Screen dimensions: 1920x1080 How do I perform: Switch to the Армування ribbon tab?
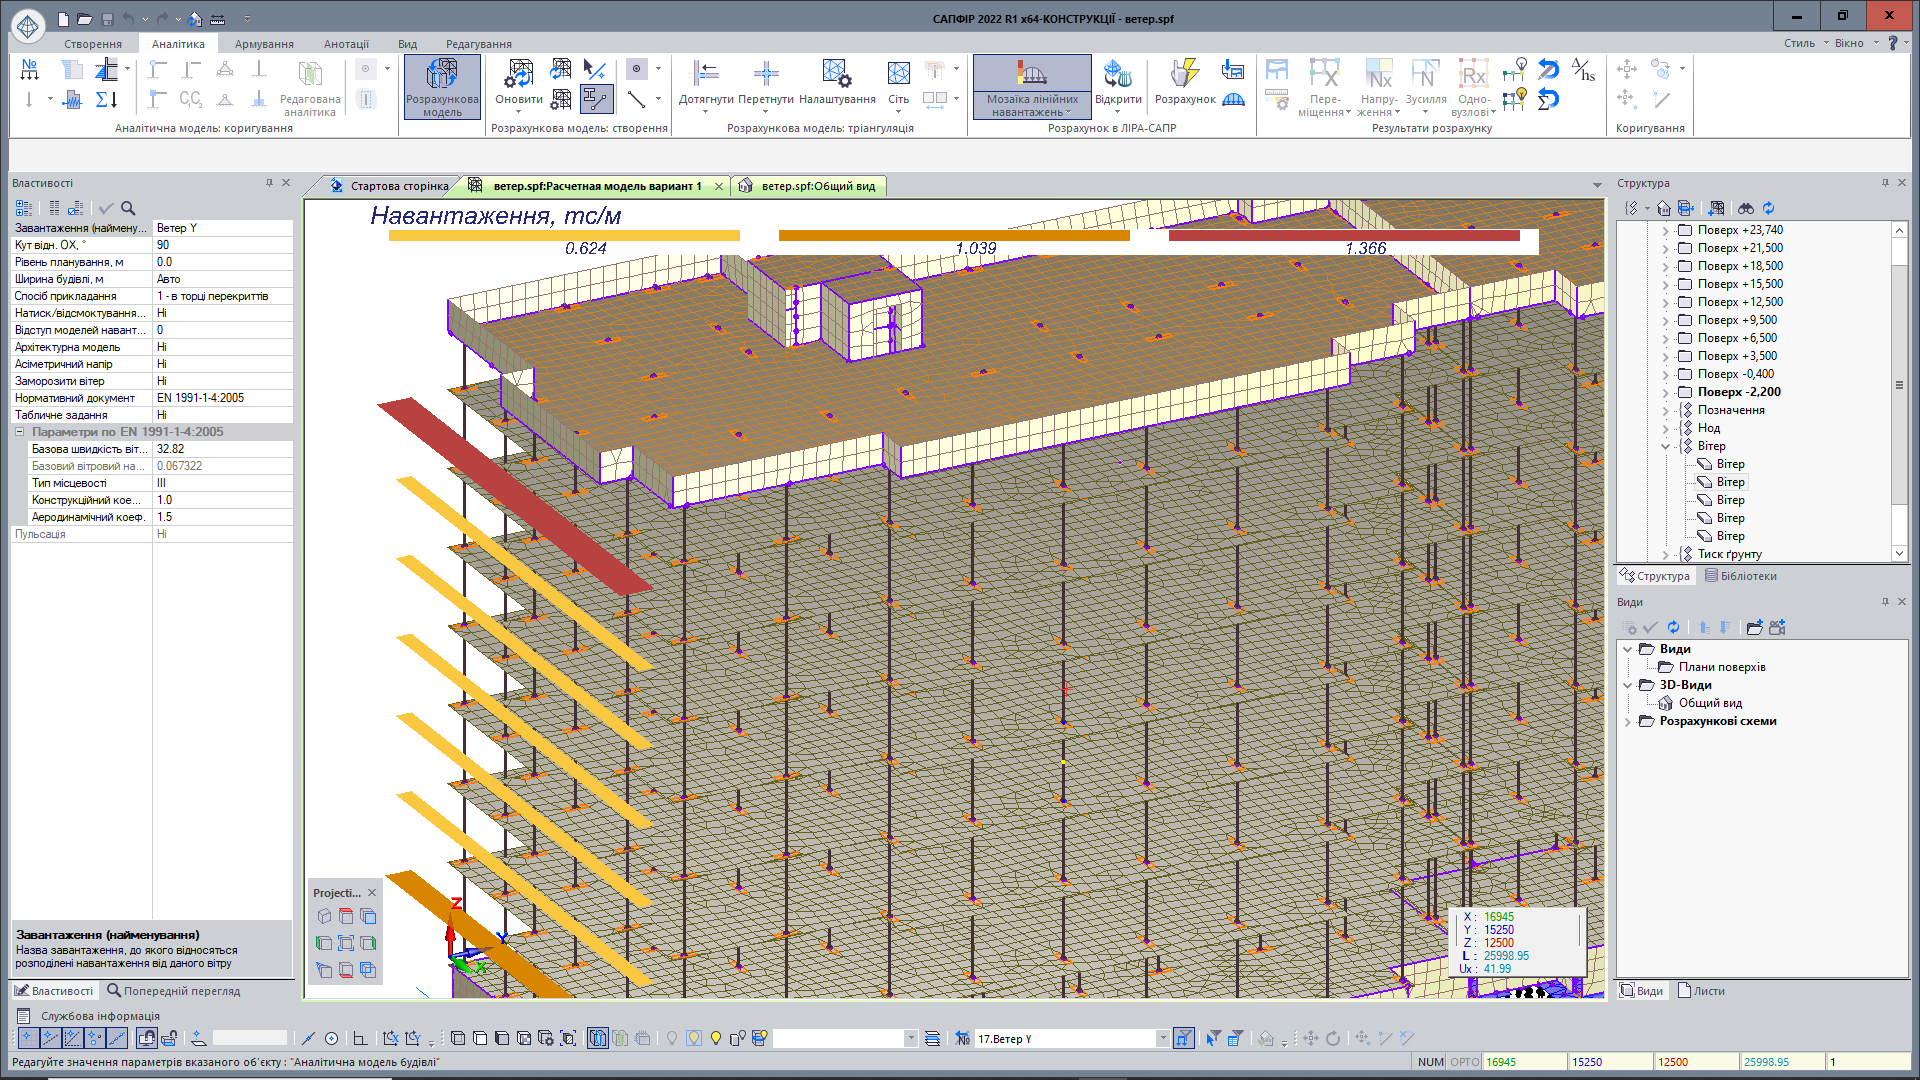264,44
